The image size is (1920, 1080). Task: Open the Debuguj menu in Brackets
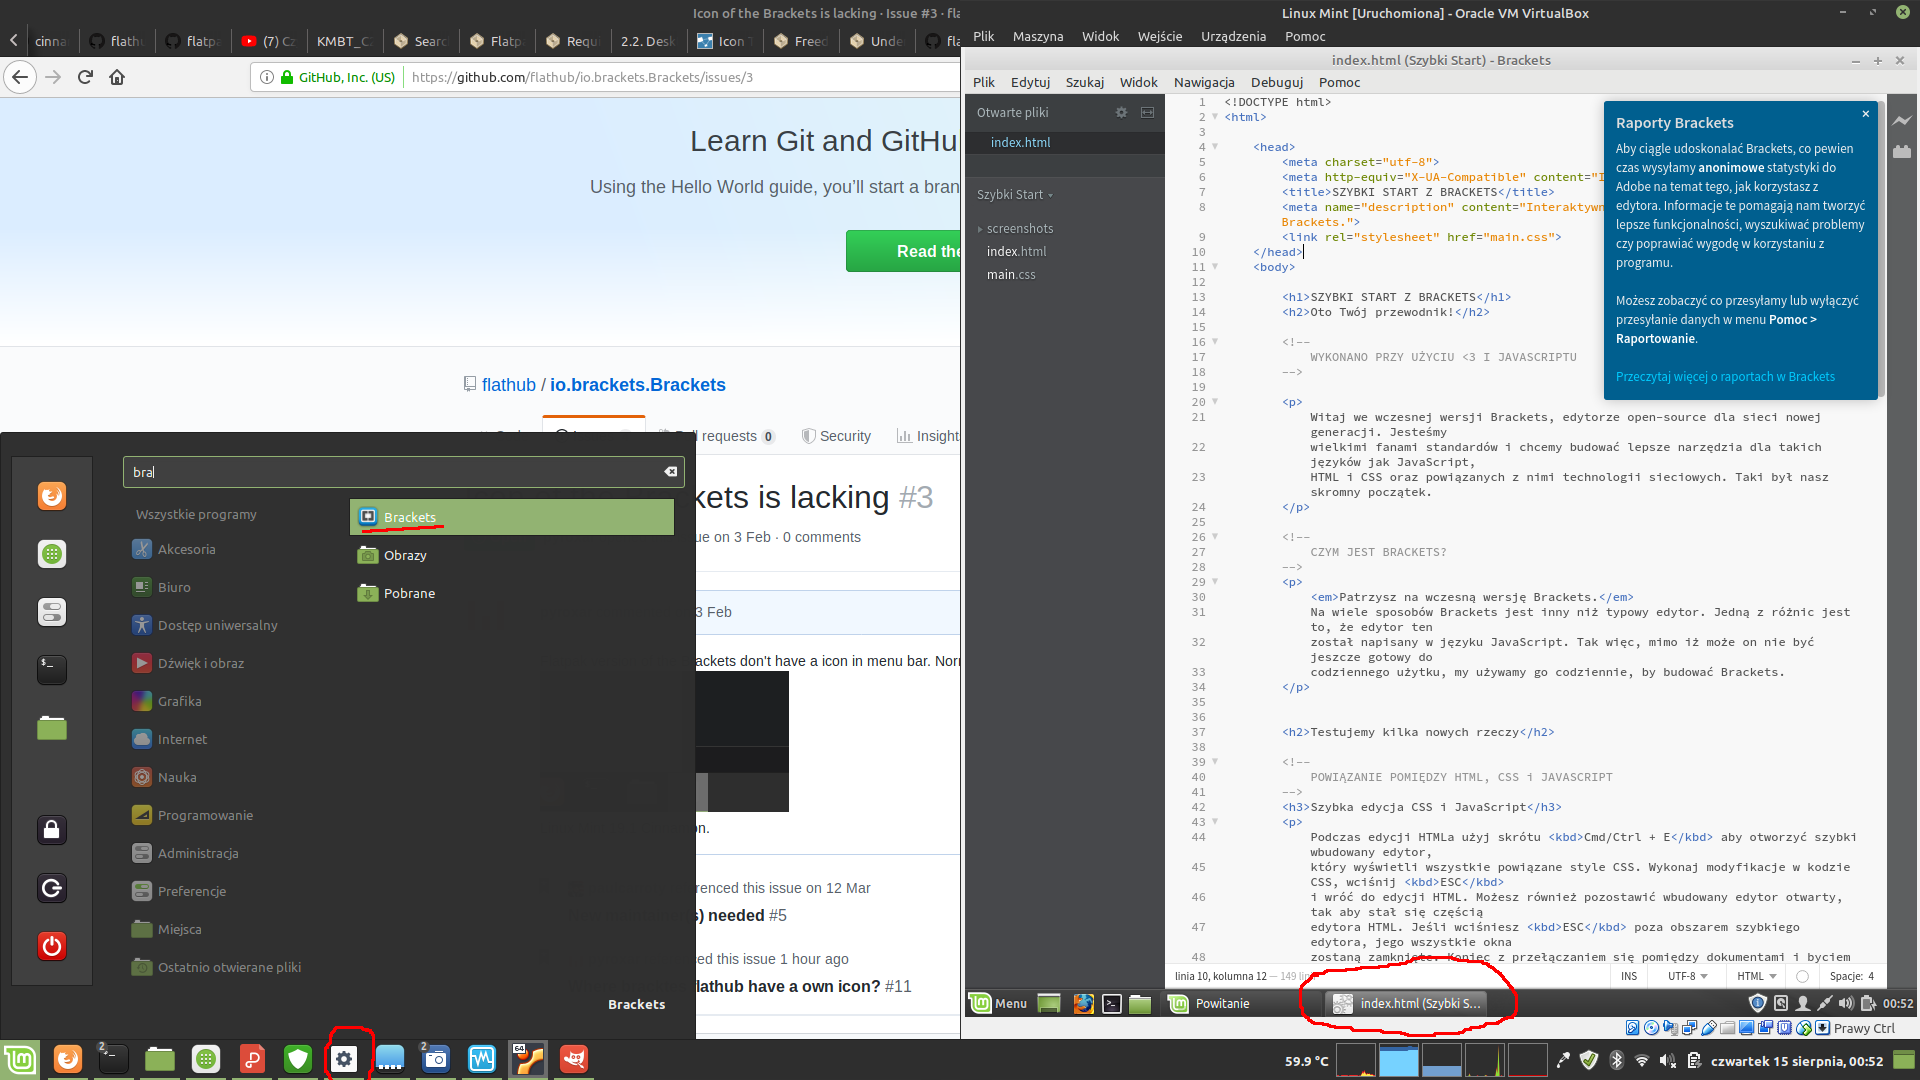[1276, 82]
